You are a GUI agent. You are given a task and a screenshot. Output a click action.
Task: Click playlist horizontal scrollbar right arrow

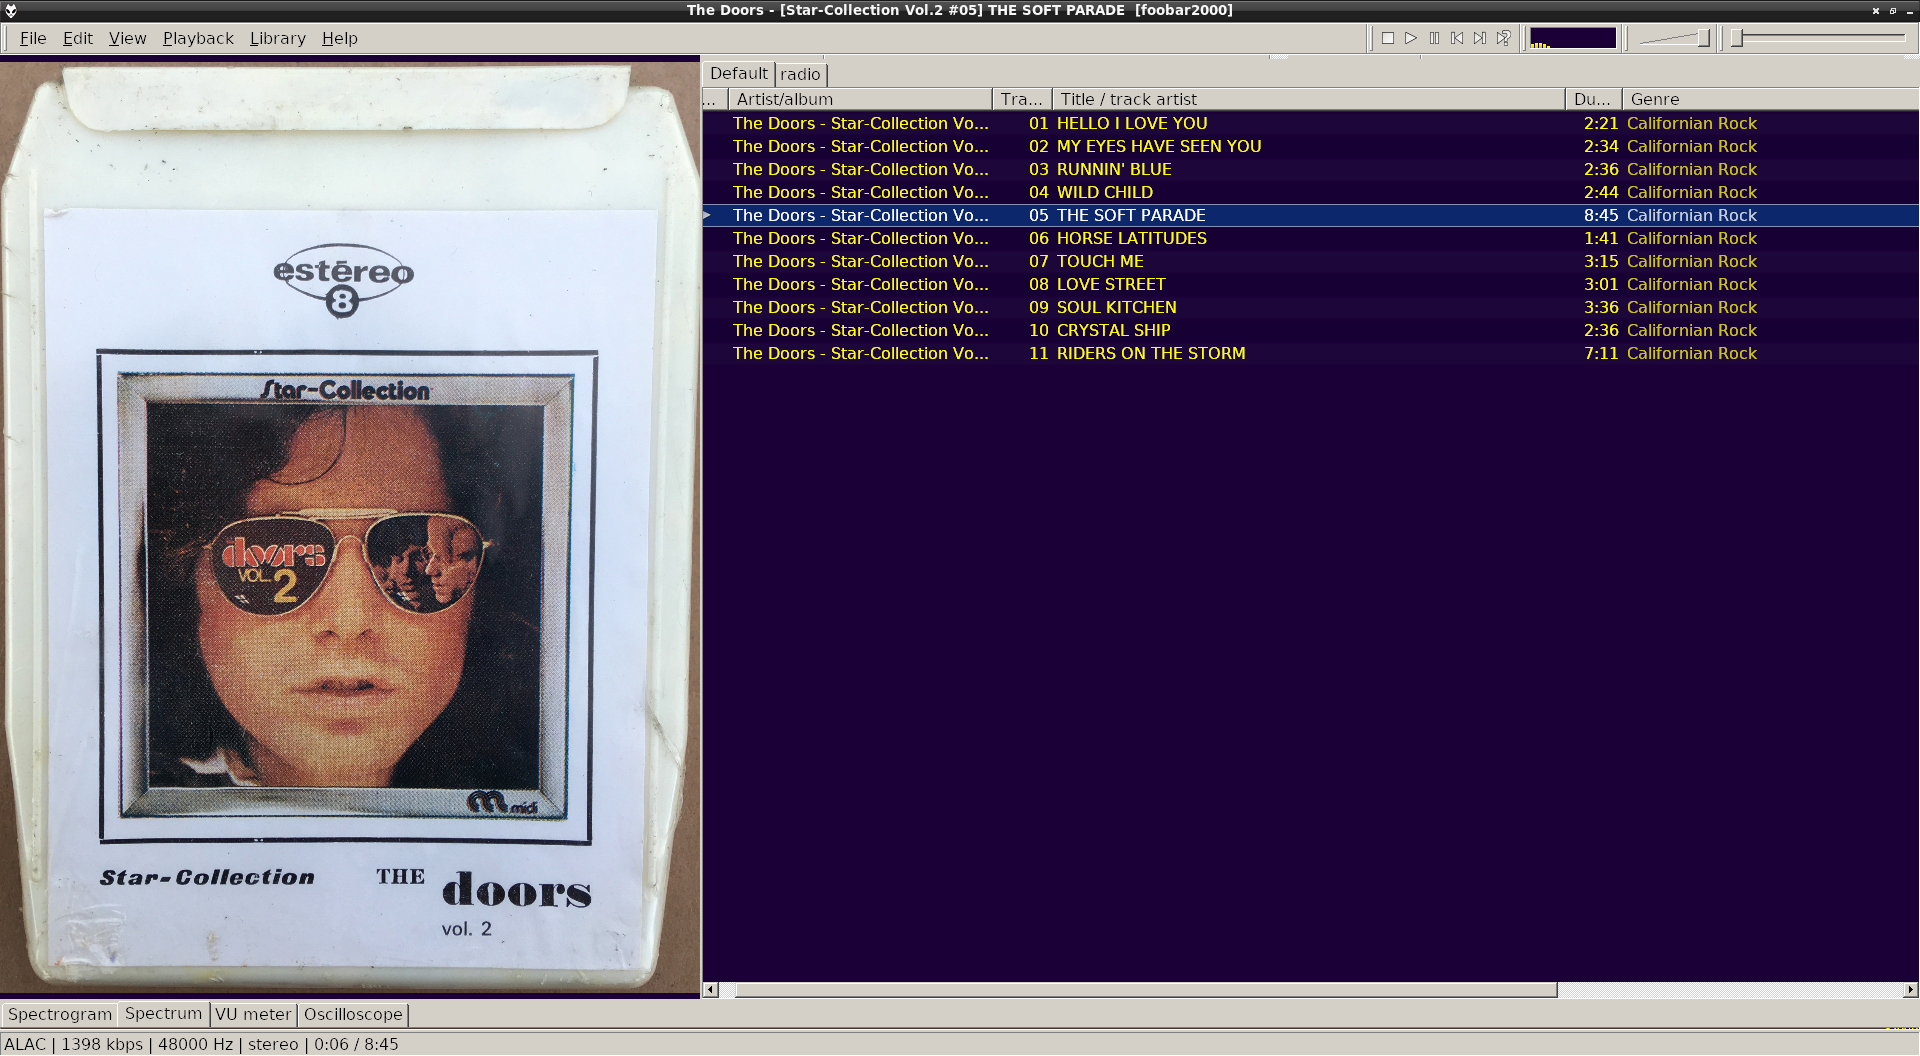1910,990
